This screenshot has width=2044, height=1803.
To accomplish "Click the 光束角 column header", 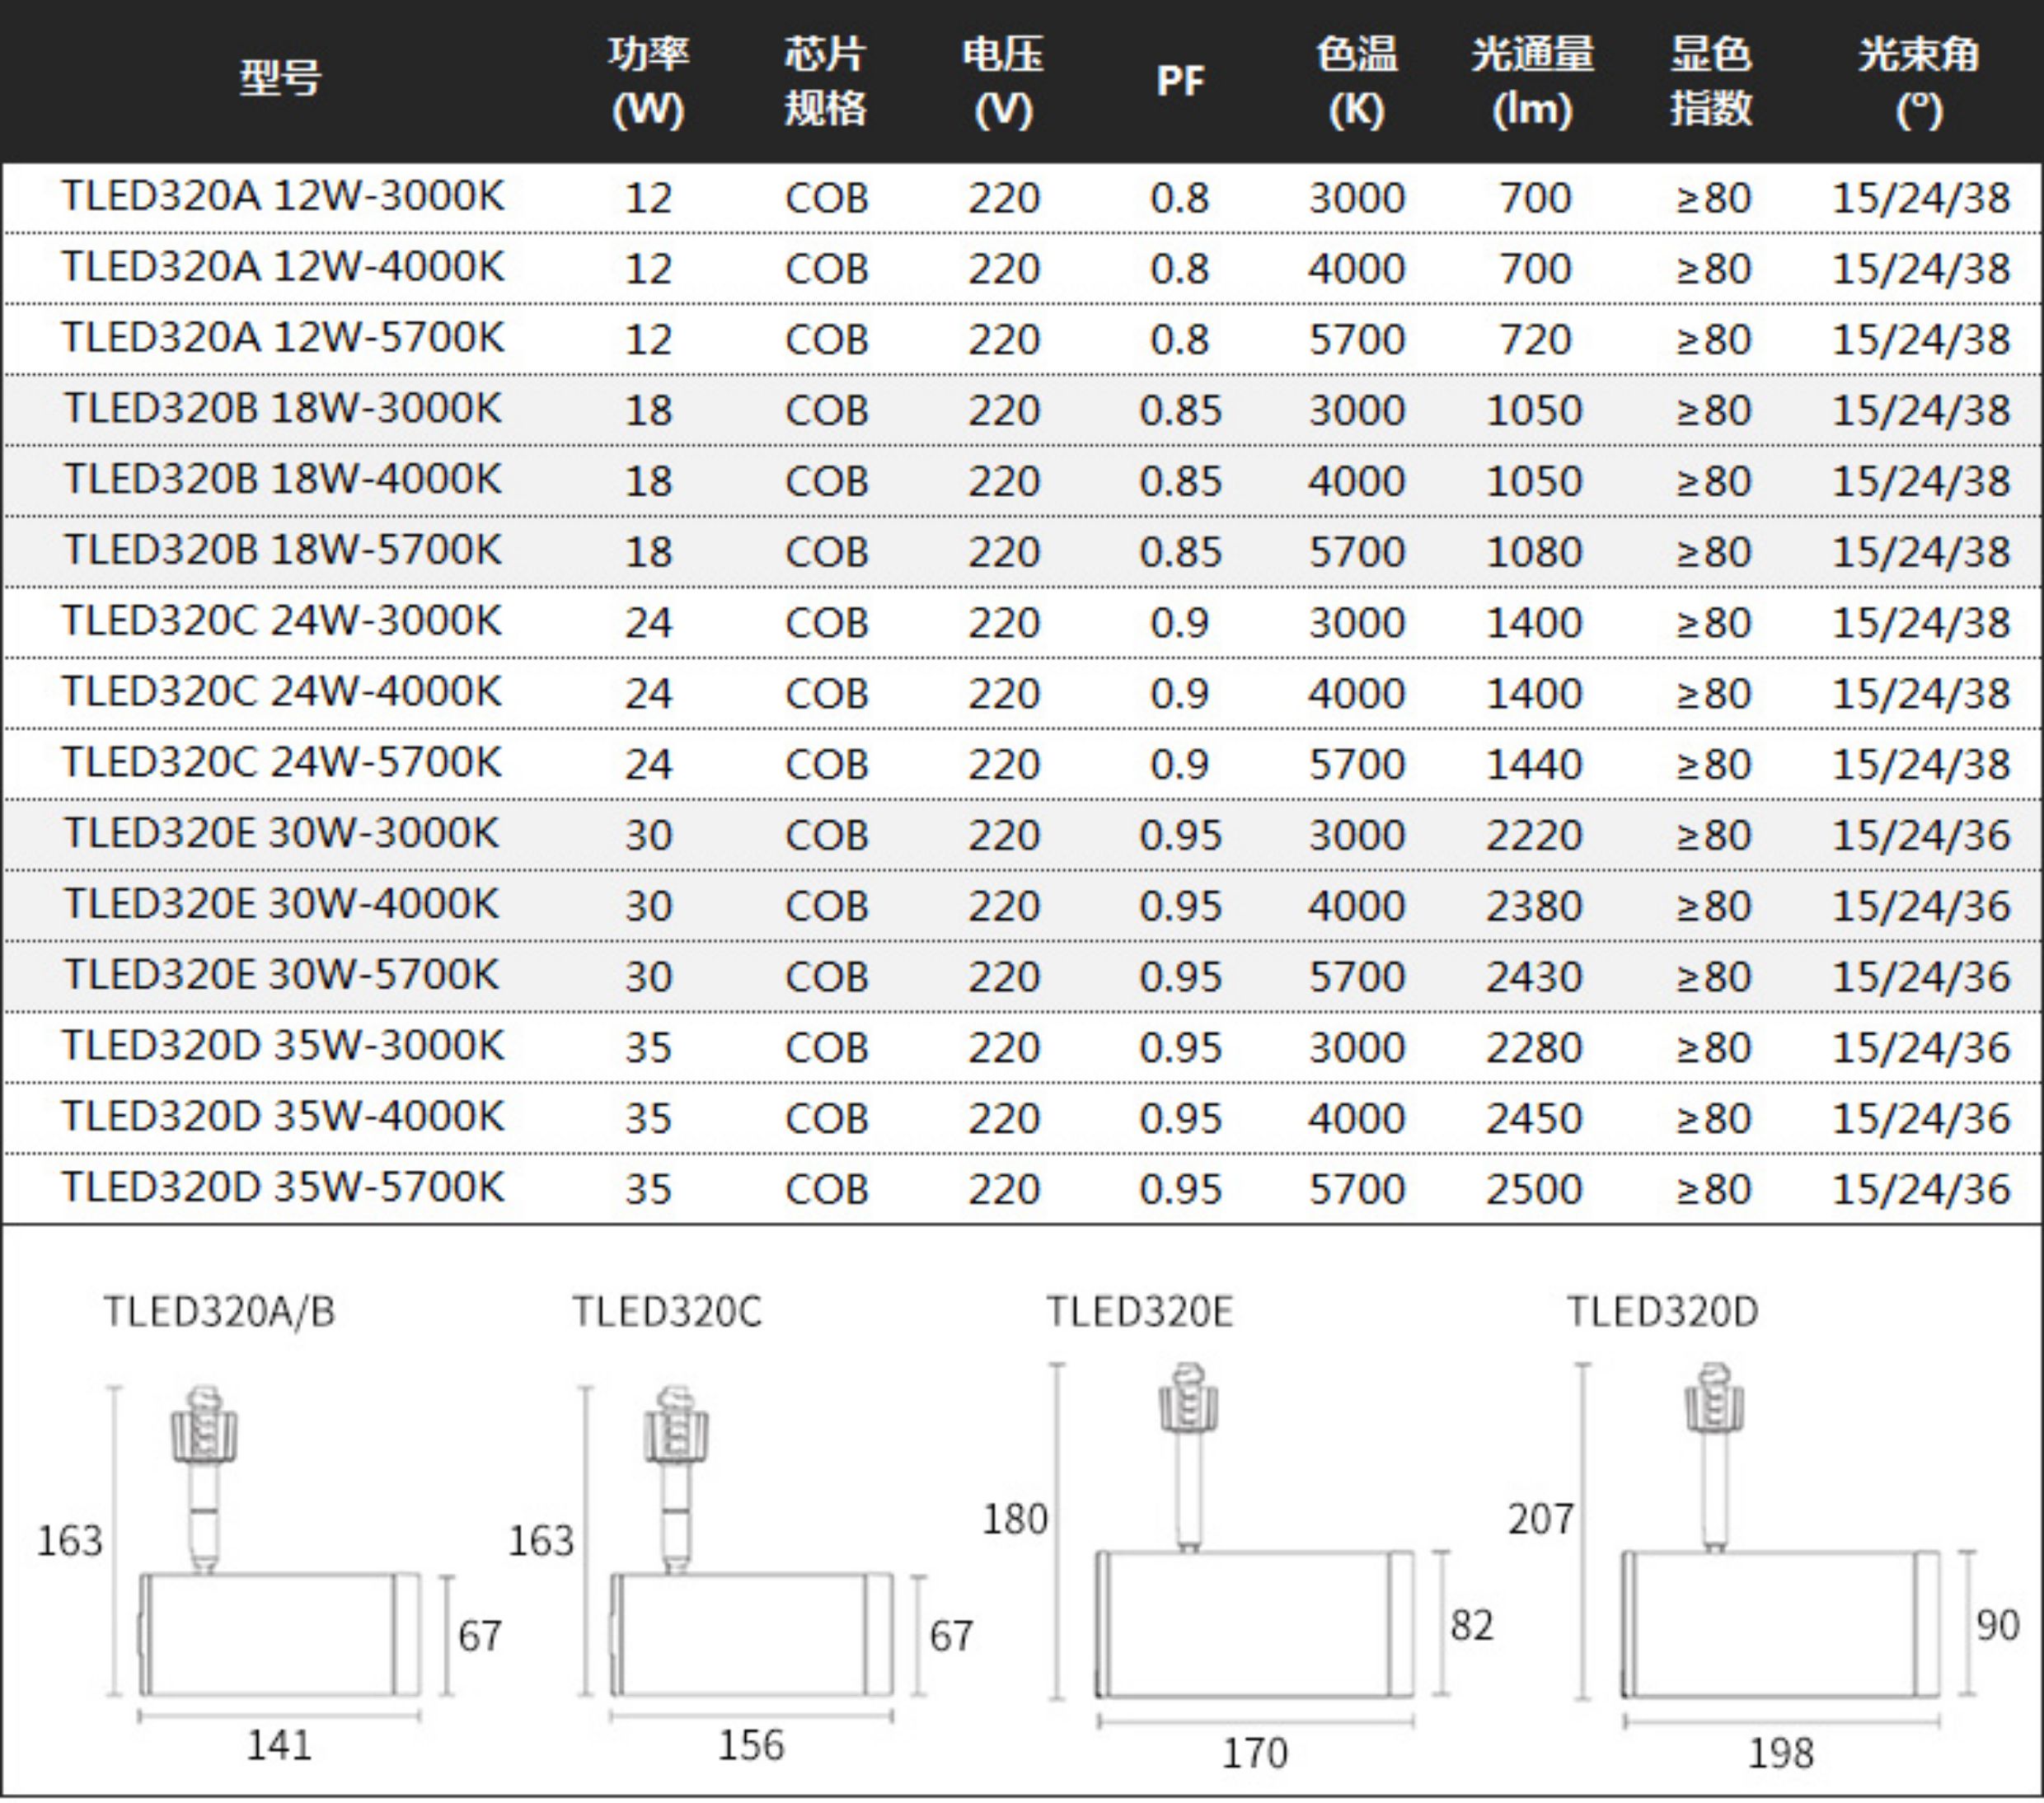I will (1919, 81).
